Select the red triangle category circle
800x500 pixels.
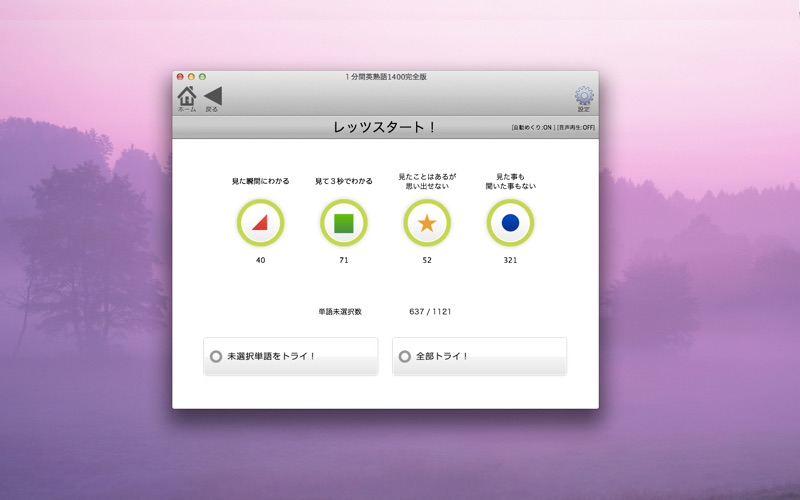tap(260, 223)
